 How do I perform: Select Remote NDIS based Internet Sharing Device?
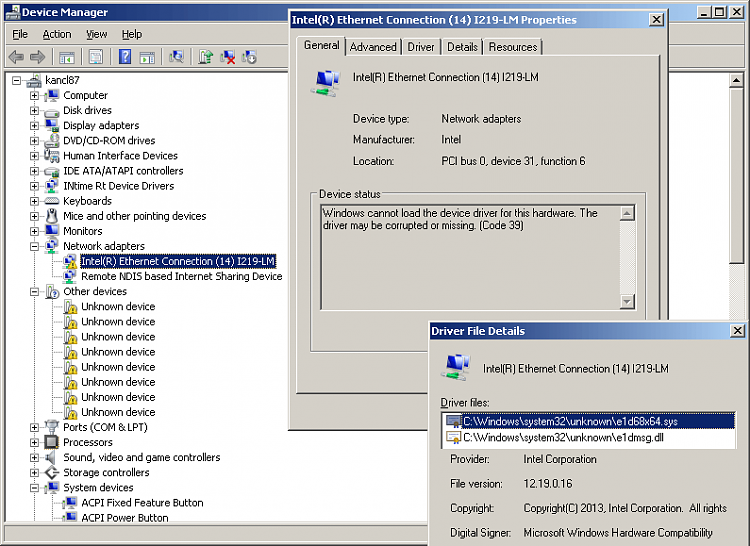[182, 276]
